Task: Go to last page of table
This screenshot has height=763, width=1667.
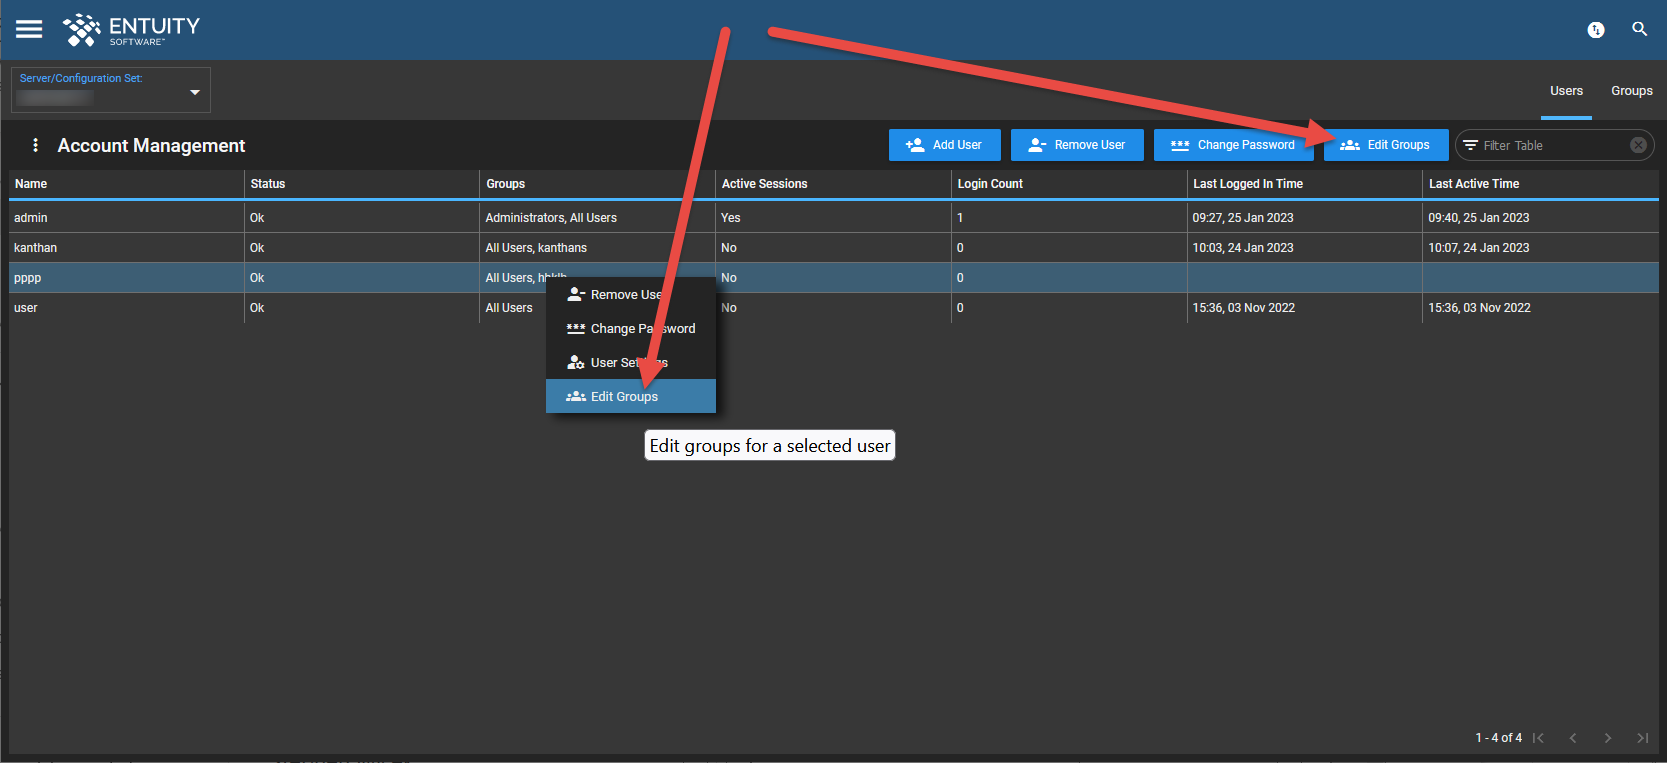Action: (1643, 738)
